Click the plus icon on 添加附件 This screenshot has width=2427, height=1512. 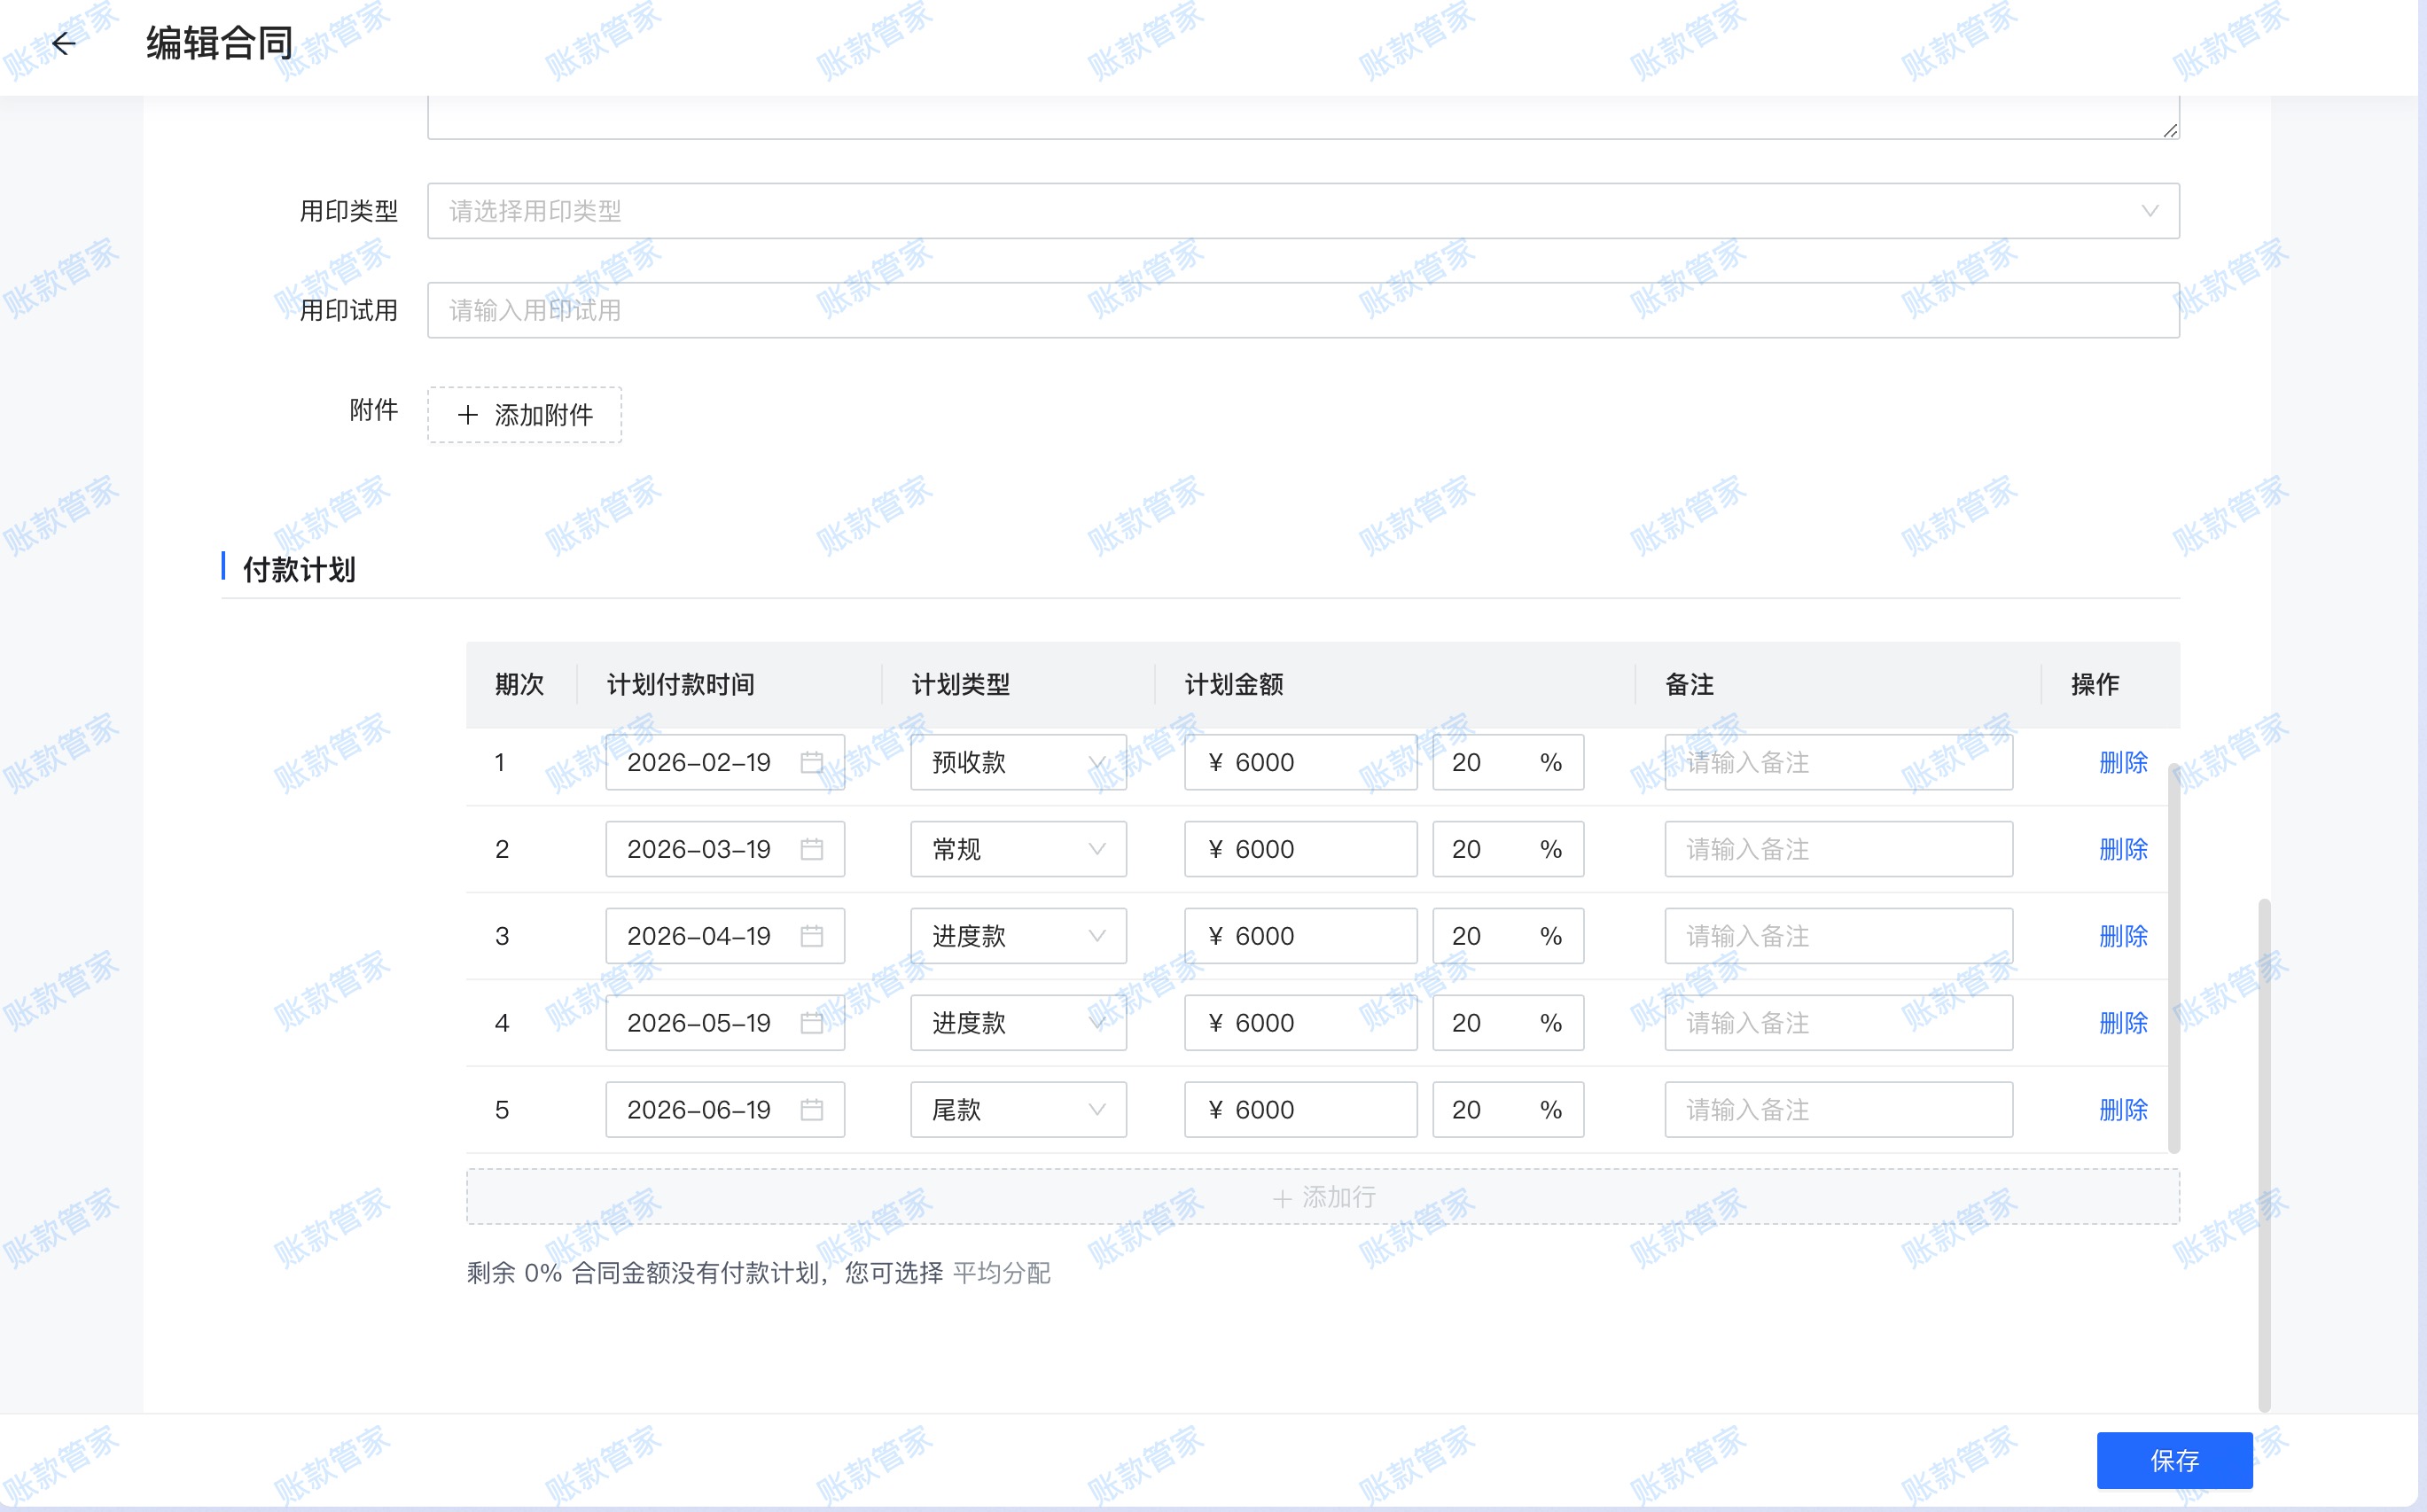[467, 415]
